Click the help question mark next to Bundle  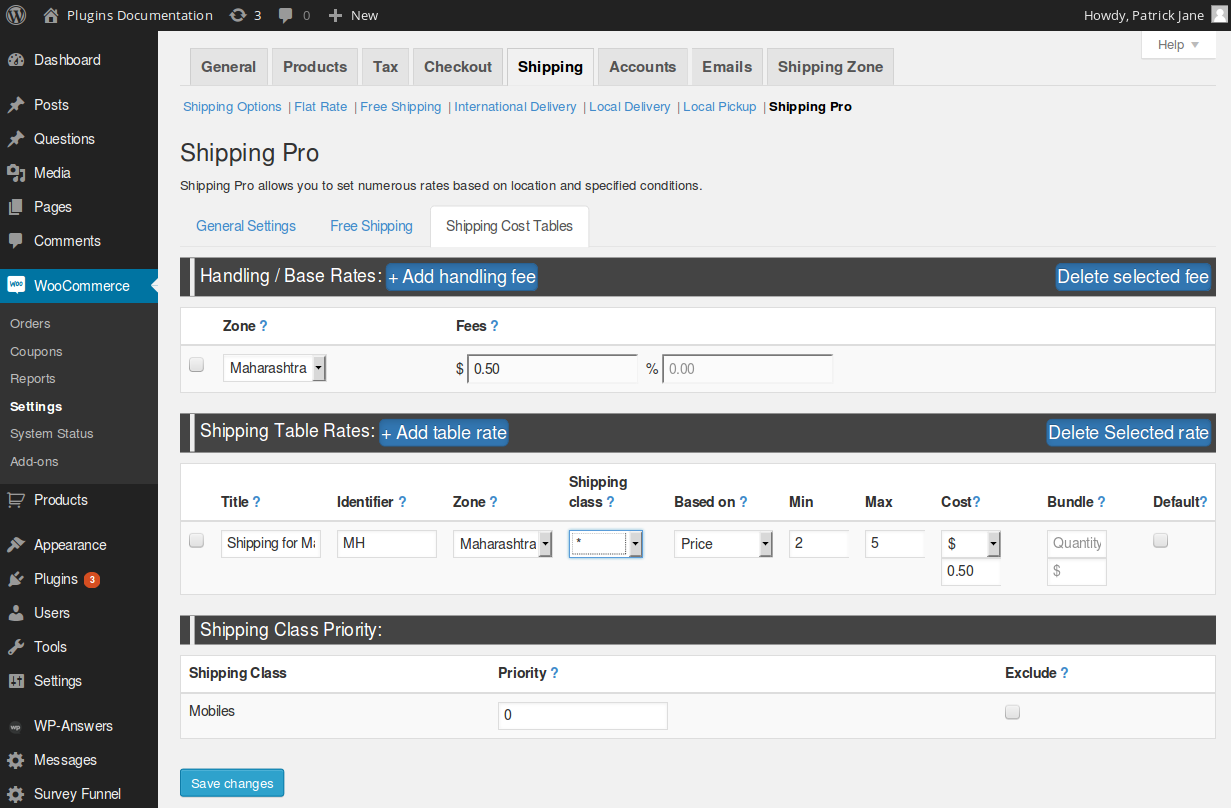[1101, 502]
